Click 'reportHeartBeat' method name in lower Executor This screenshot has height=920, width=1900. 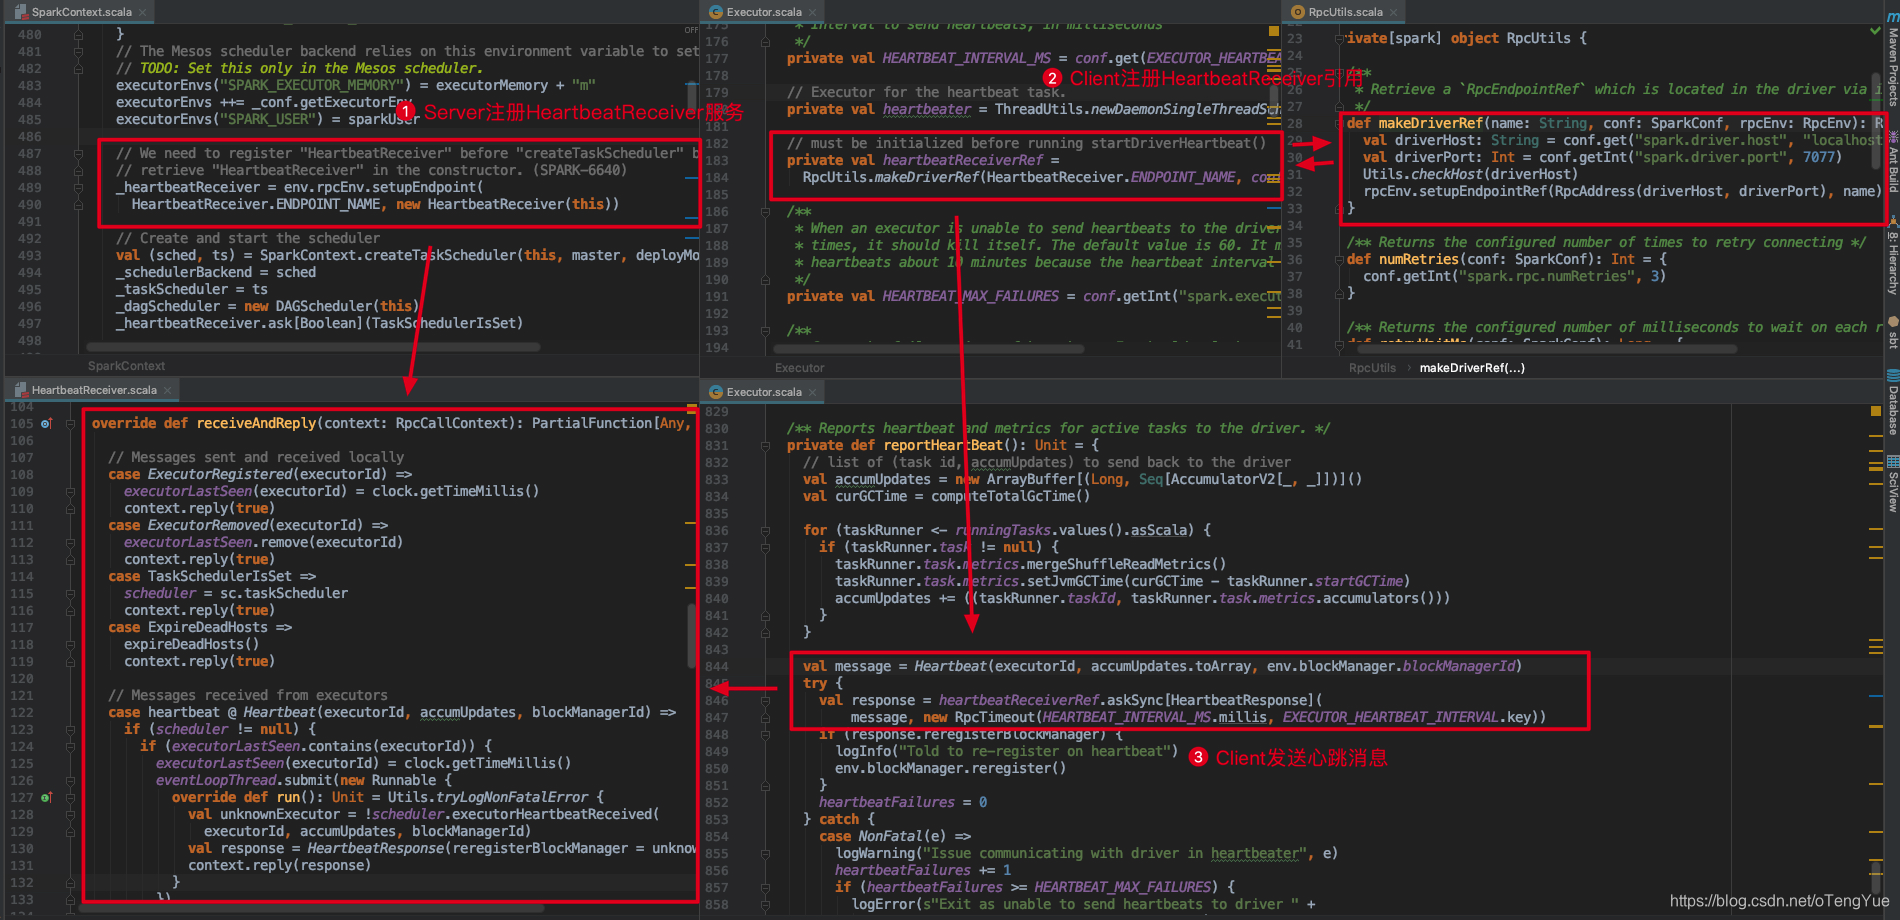(942, 445)
